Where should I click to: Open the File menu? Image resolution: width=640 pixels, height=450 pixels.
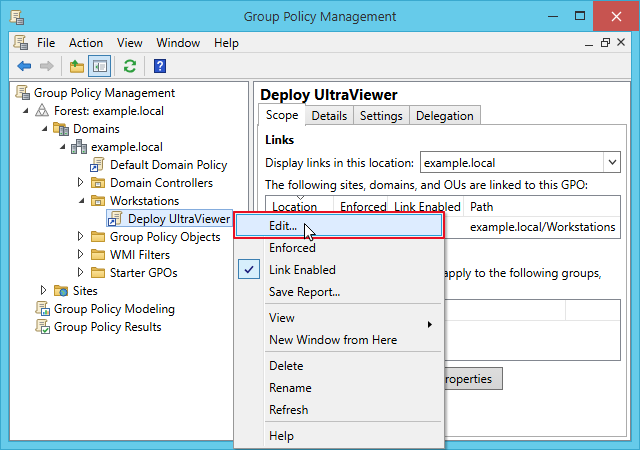tap(46, 43)
